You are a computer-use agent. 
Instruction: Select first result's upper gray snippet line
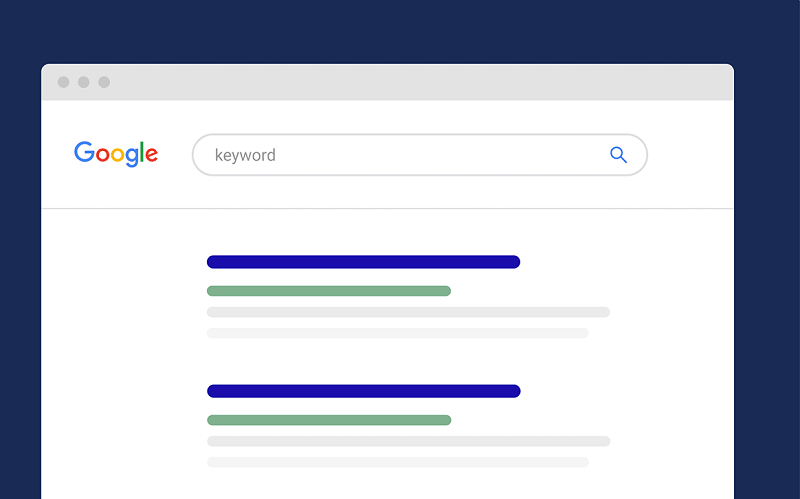tap(408, 312)
